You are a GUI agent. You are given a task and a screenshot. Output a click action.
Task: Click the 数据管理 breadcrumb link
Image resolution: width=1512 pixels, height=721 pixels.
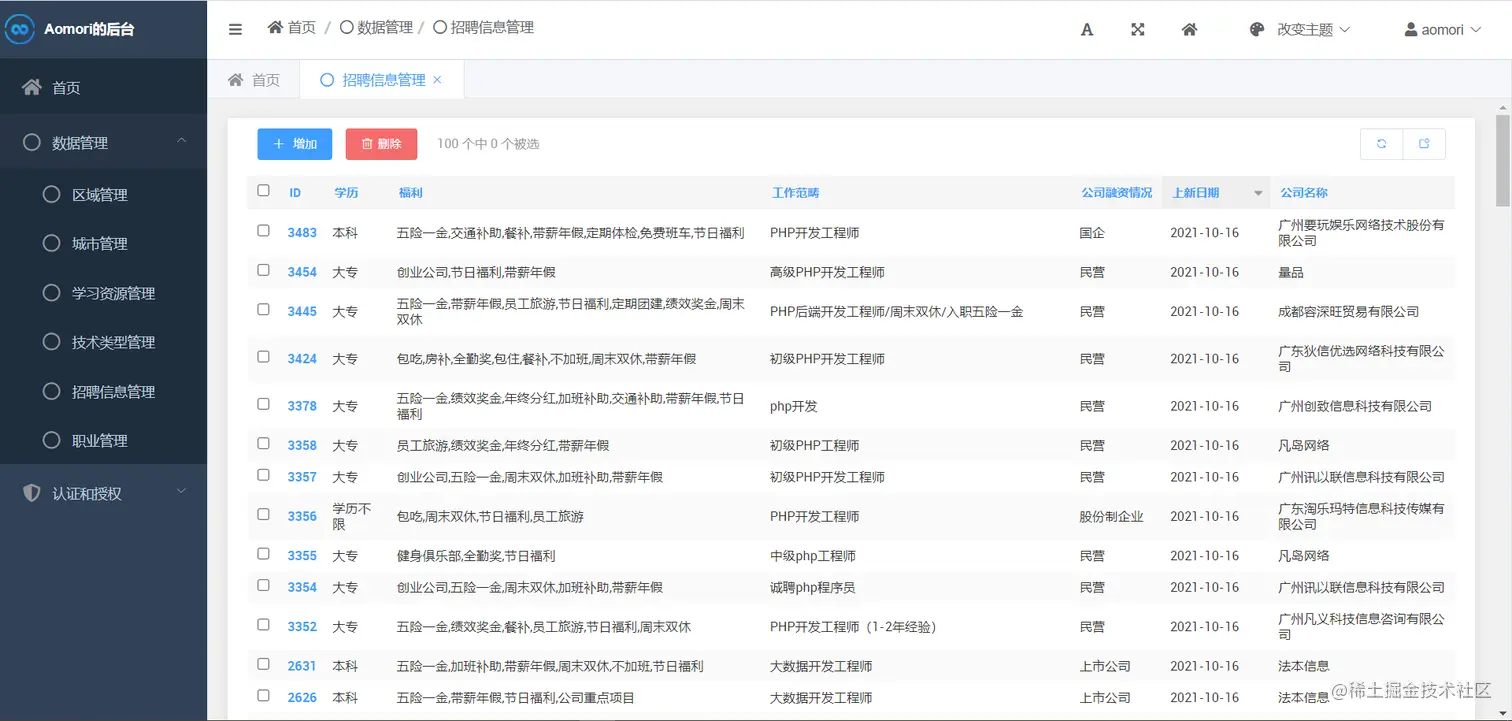(376, 28)
